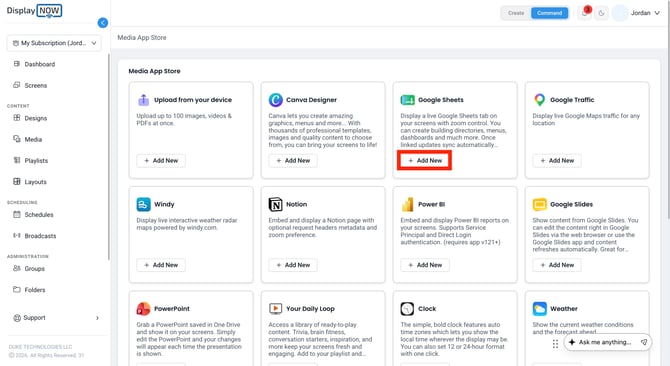Click the Upload from your device icon
Screen dimensions: 670x366
(144, 100)
